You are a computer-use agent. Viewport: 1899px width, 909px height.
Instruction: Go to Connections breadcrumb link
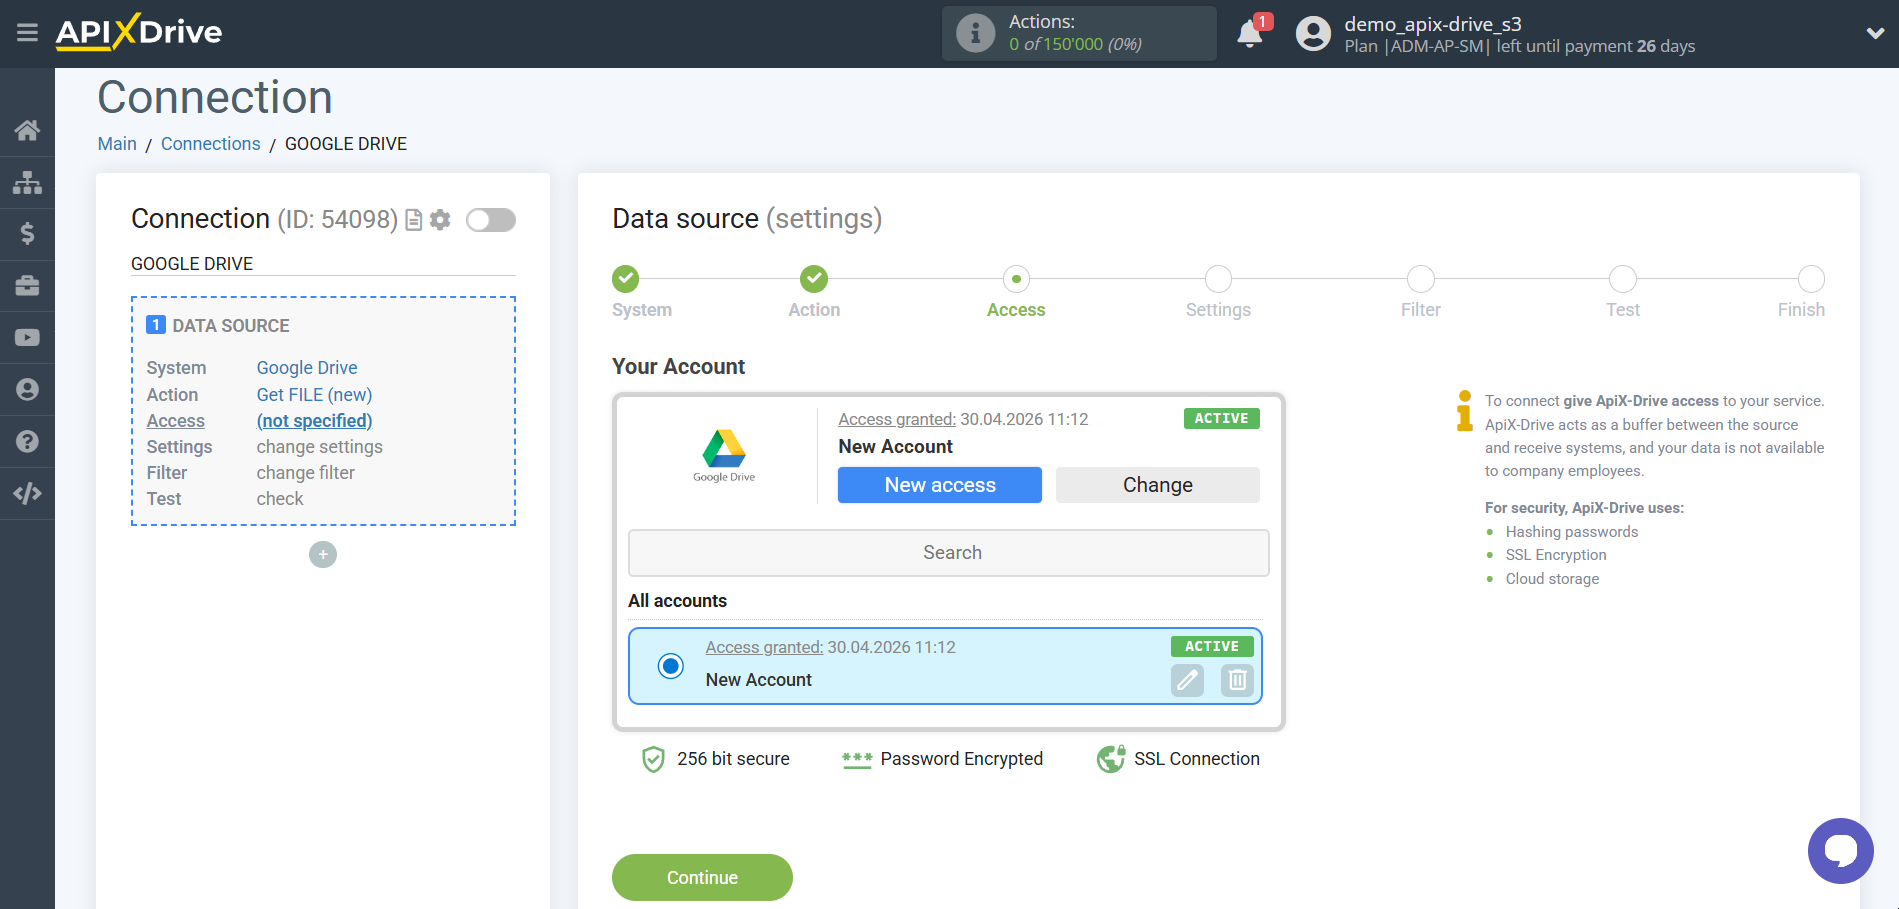[211, 144]
